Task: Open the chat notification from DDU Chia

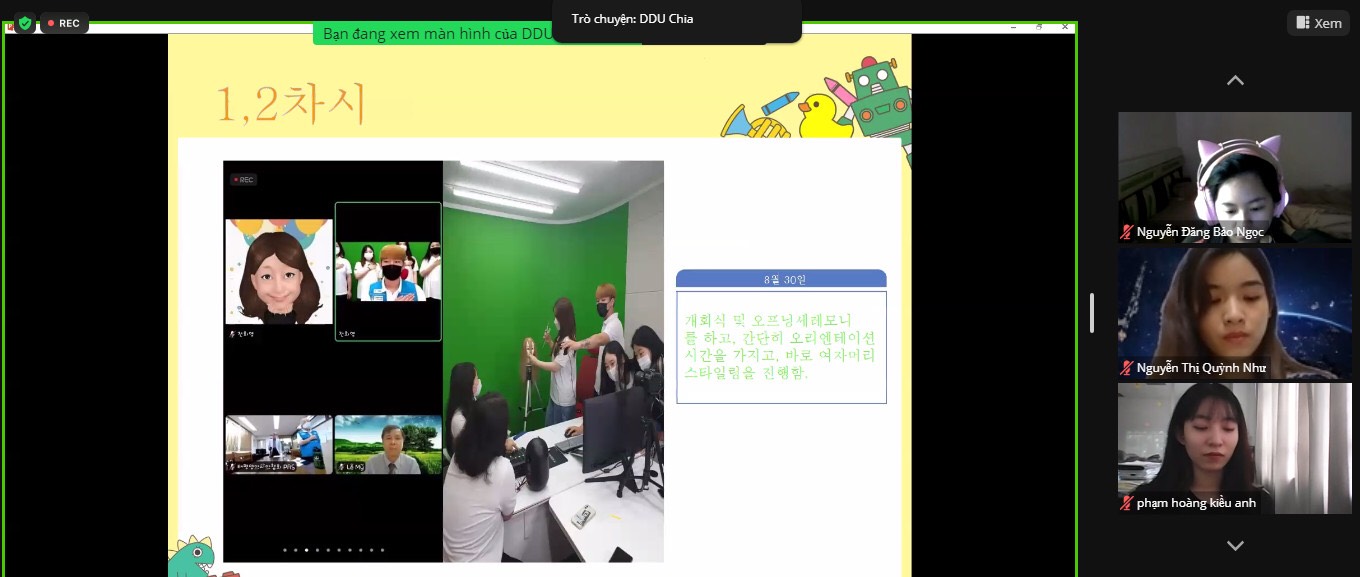Action: pos(676,20)
